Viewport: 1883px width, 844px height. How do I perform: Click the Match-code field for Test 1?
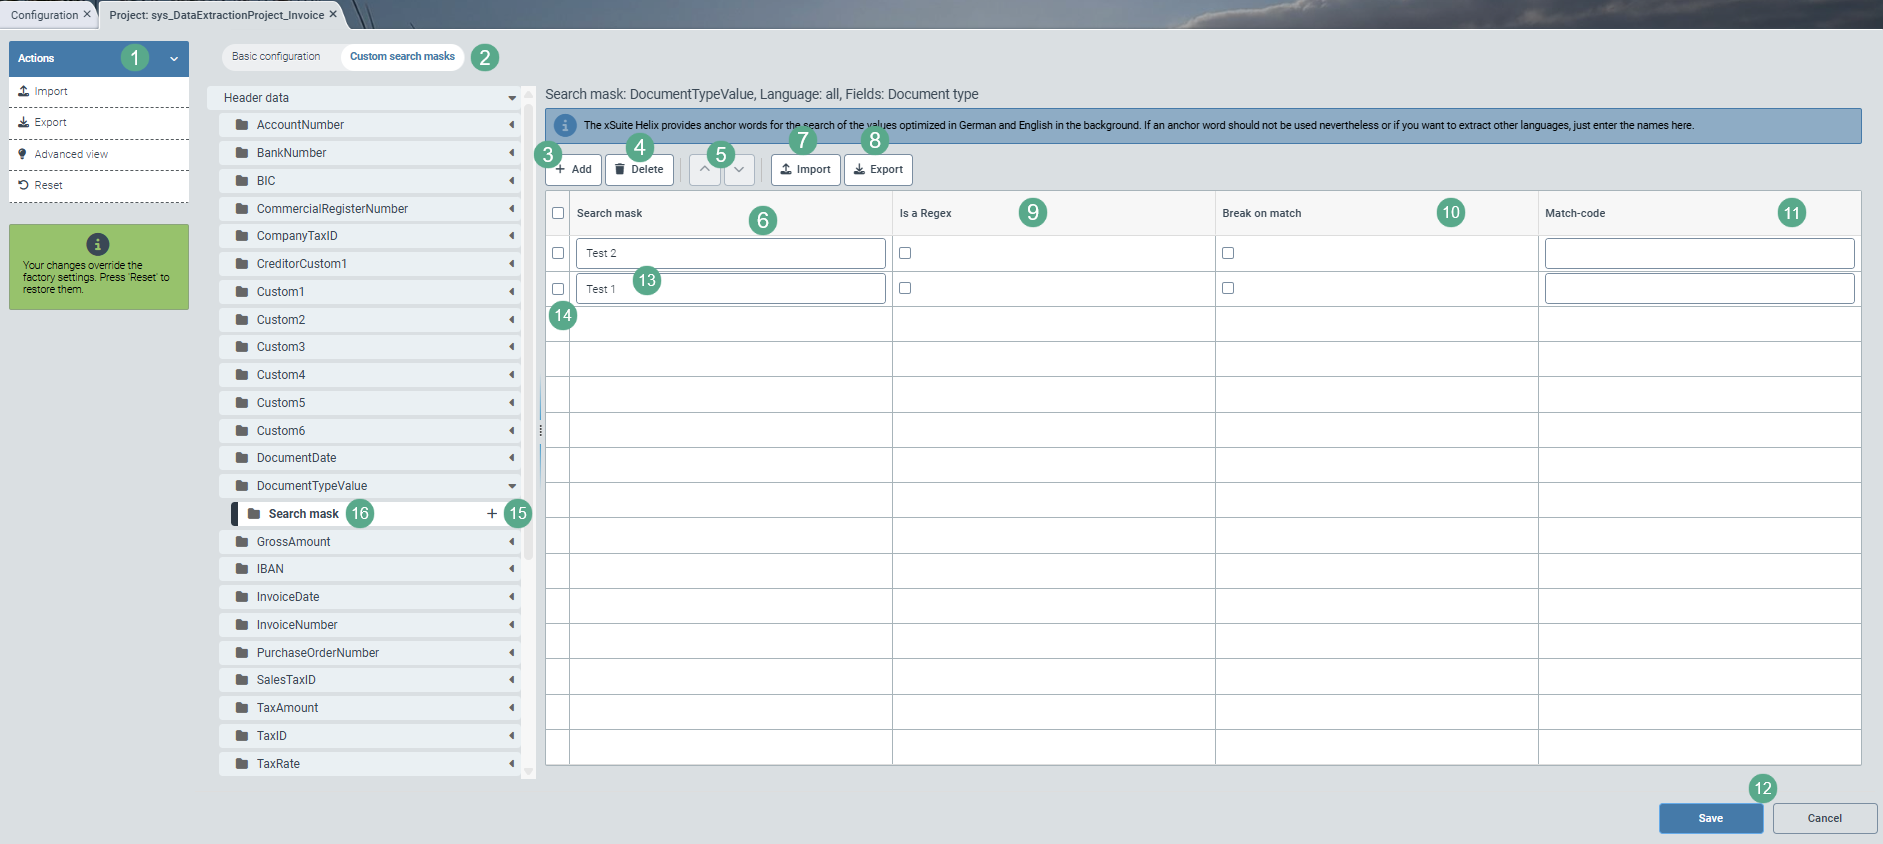tap(1700, 289)
